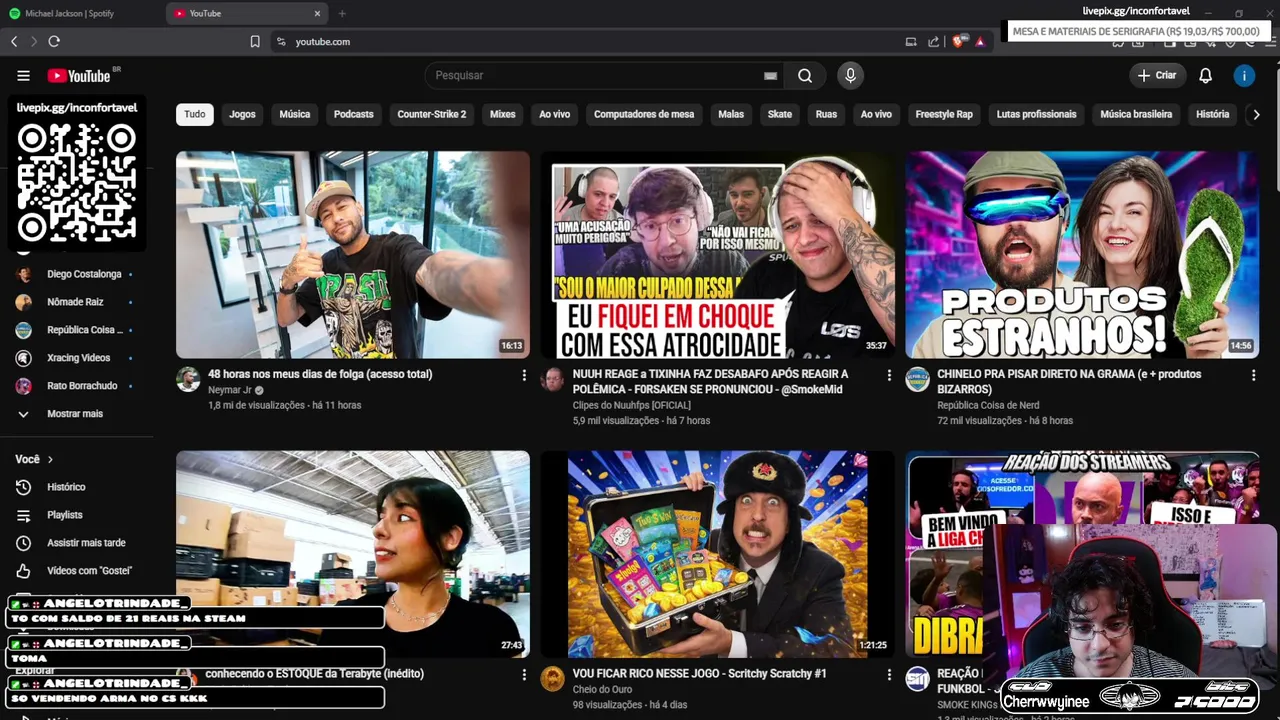
Task: Select the Skate filter chip
Action: [x=780, y=114]
